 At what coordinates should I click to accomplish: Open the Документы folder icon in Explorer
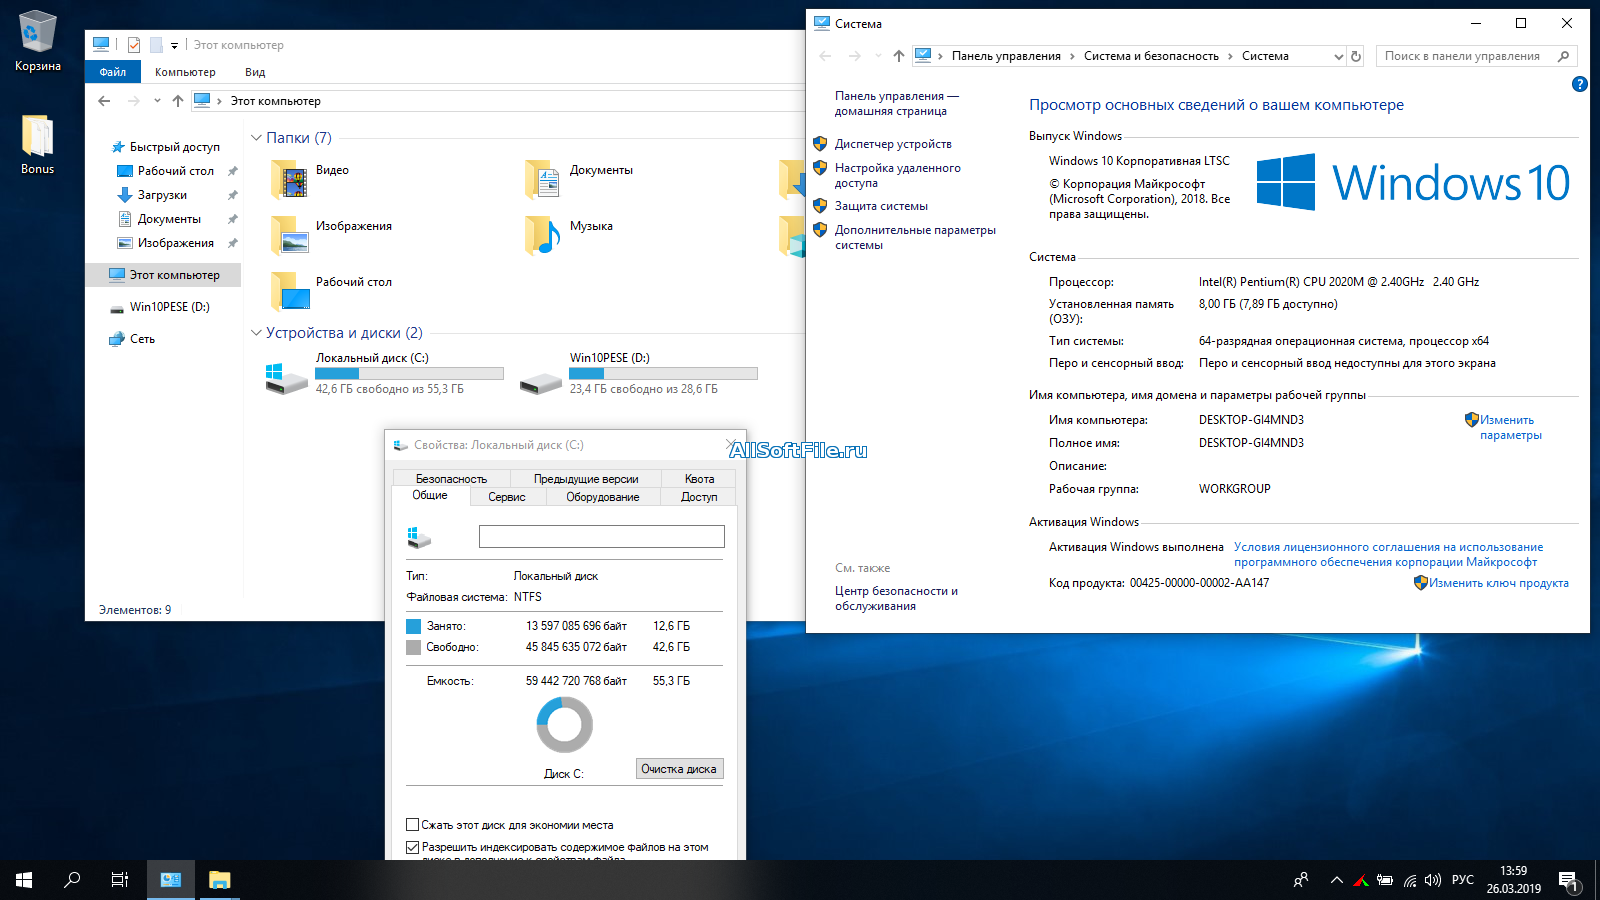click(x=544, y=180)
